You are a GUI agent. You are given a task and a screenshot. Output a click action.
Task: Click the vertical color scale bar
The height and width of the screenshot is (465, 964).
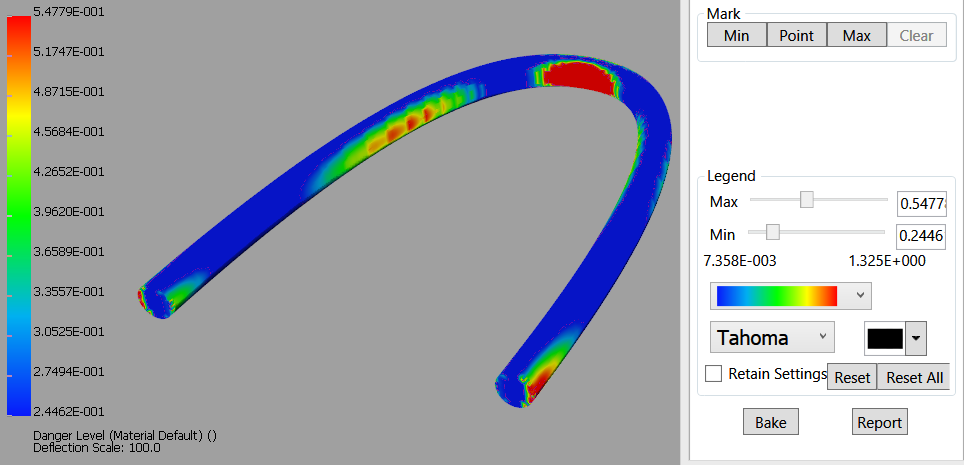click(x=18, y=215)
